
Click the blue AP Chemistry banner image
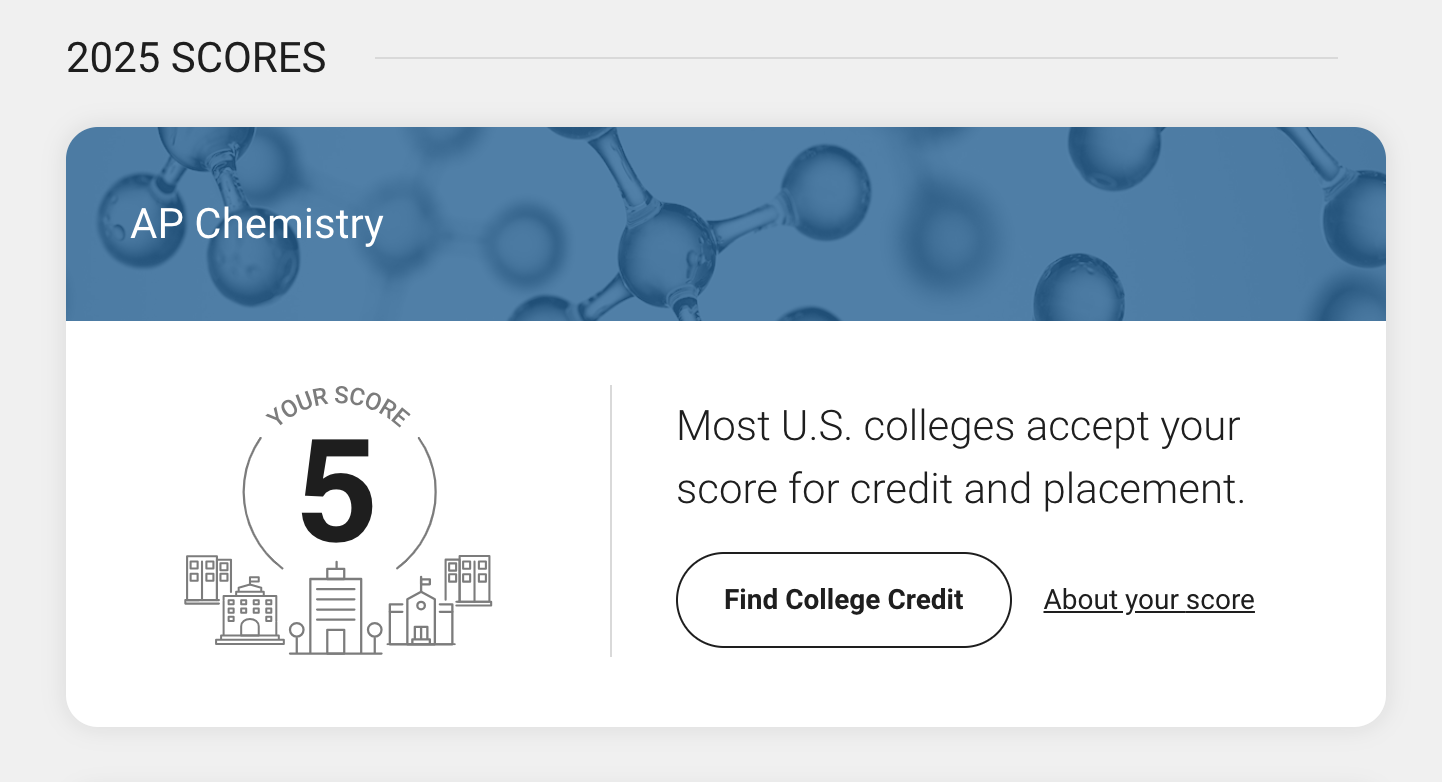(726, 224)
